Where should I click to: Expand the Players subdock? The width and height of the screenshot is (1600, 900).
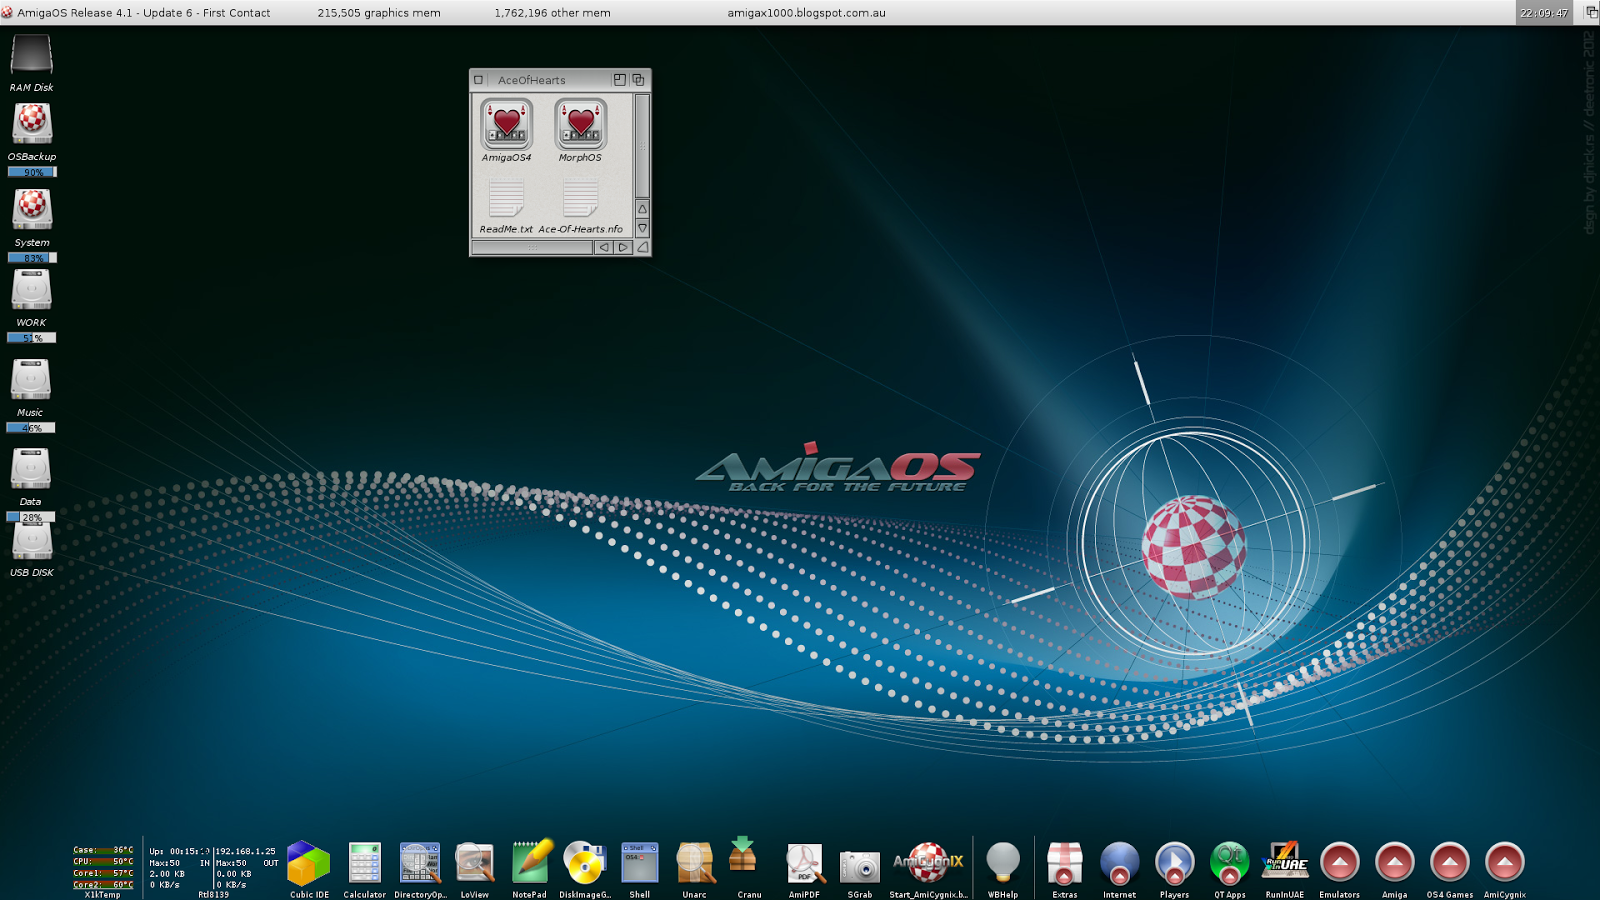click(x=1175, y=862)
